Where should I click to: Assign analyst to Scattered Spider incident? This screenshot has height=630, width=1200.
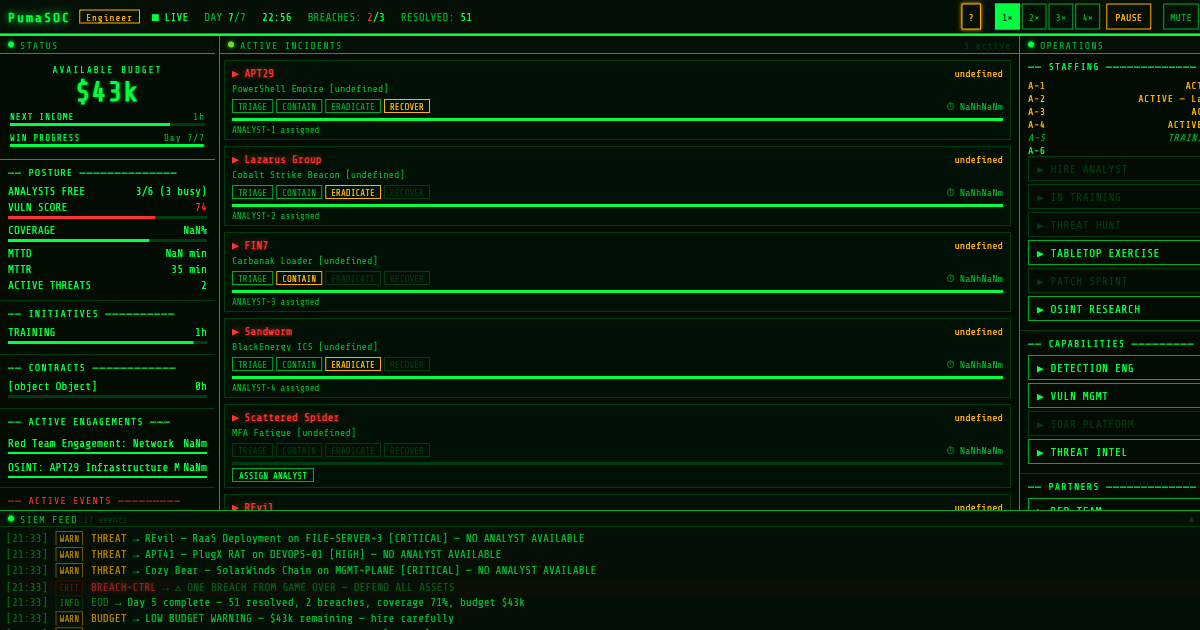coord(273,475)
